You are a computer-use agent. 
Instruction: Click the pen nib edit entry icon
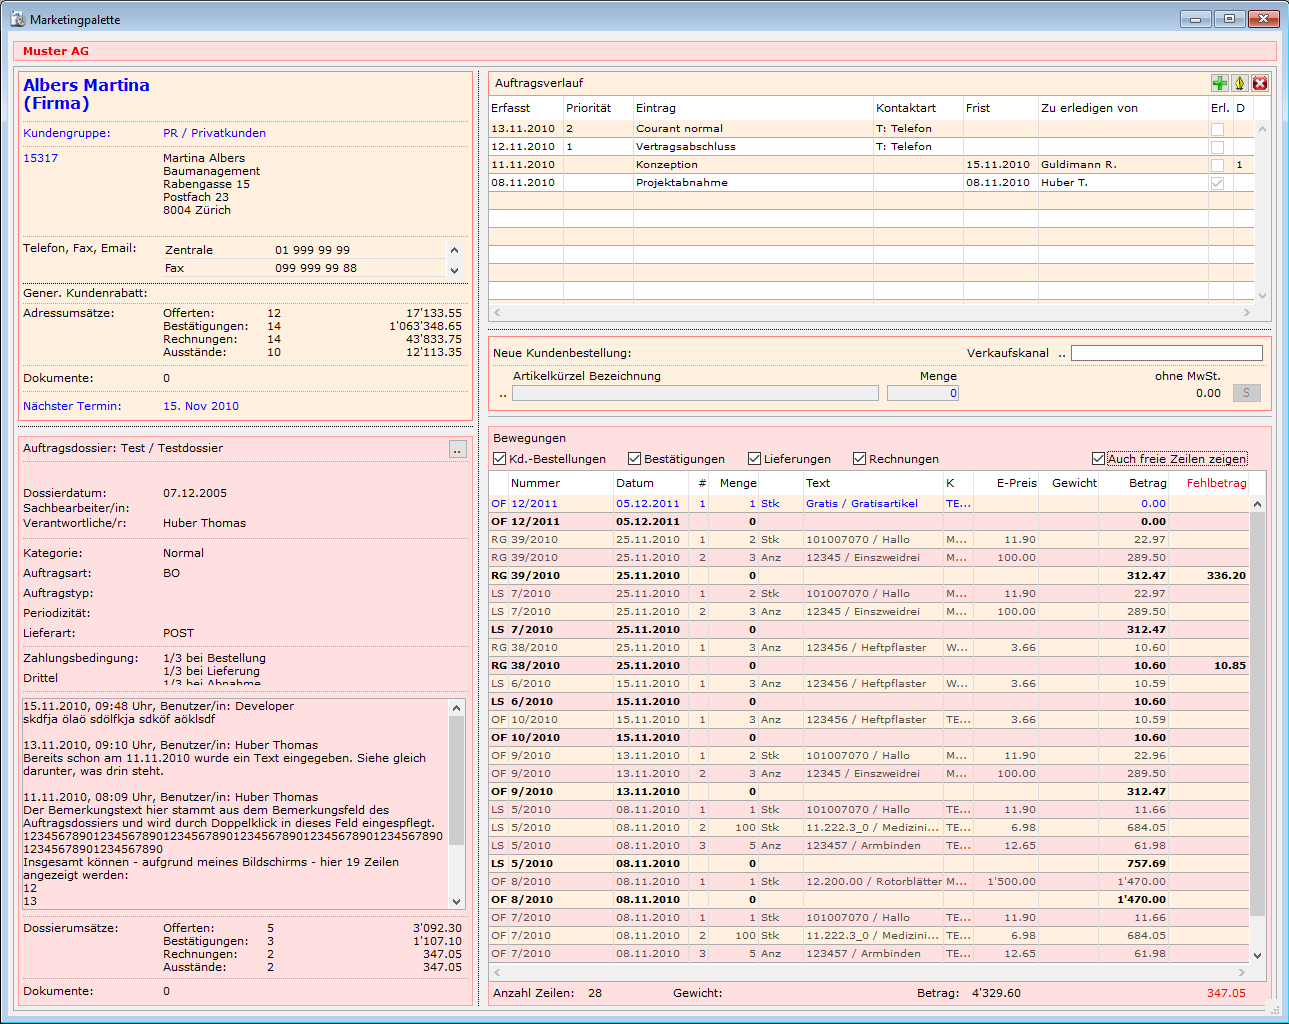1239,83
